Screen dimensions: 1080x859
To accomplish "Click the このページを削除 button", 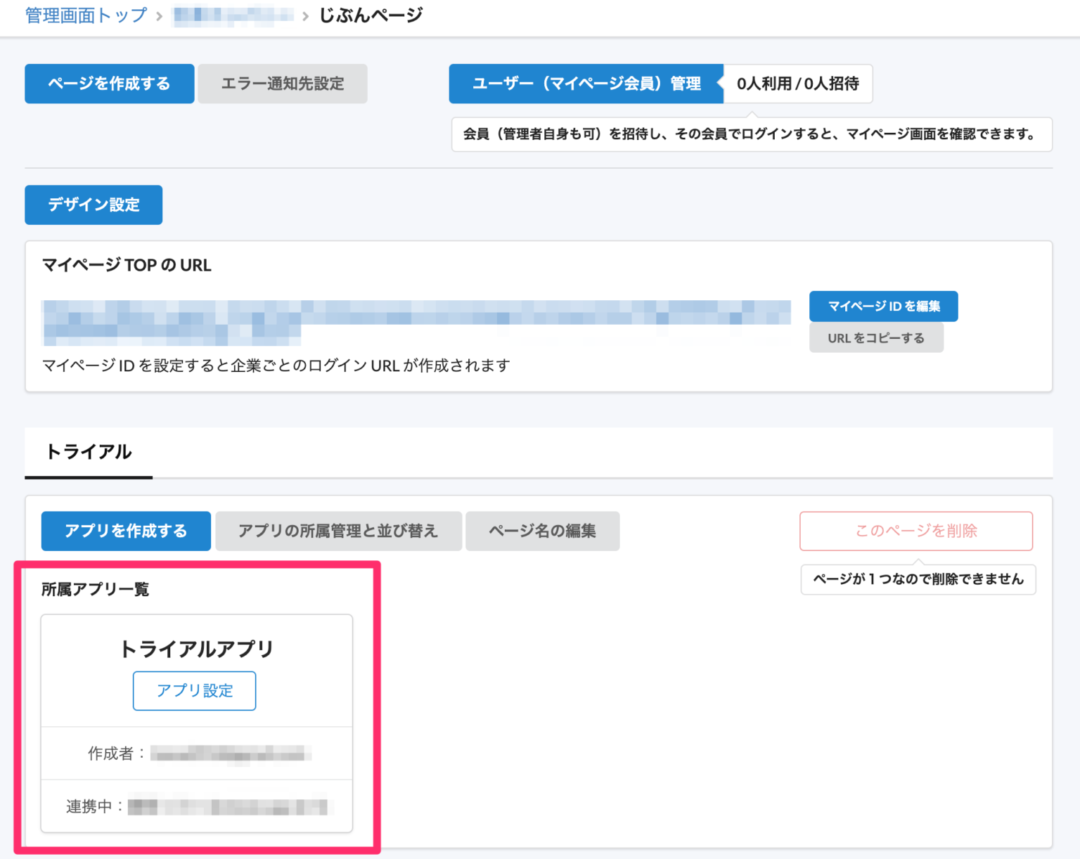I will [x=915, y=531].
